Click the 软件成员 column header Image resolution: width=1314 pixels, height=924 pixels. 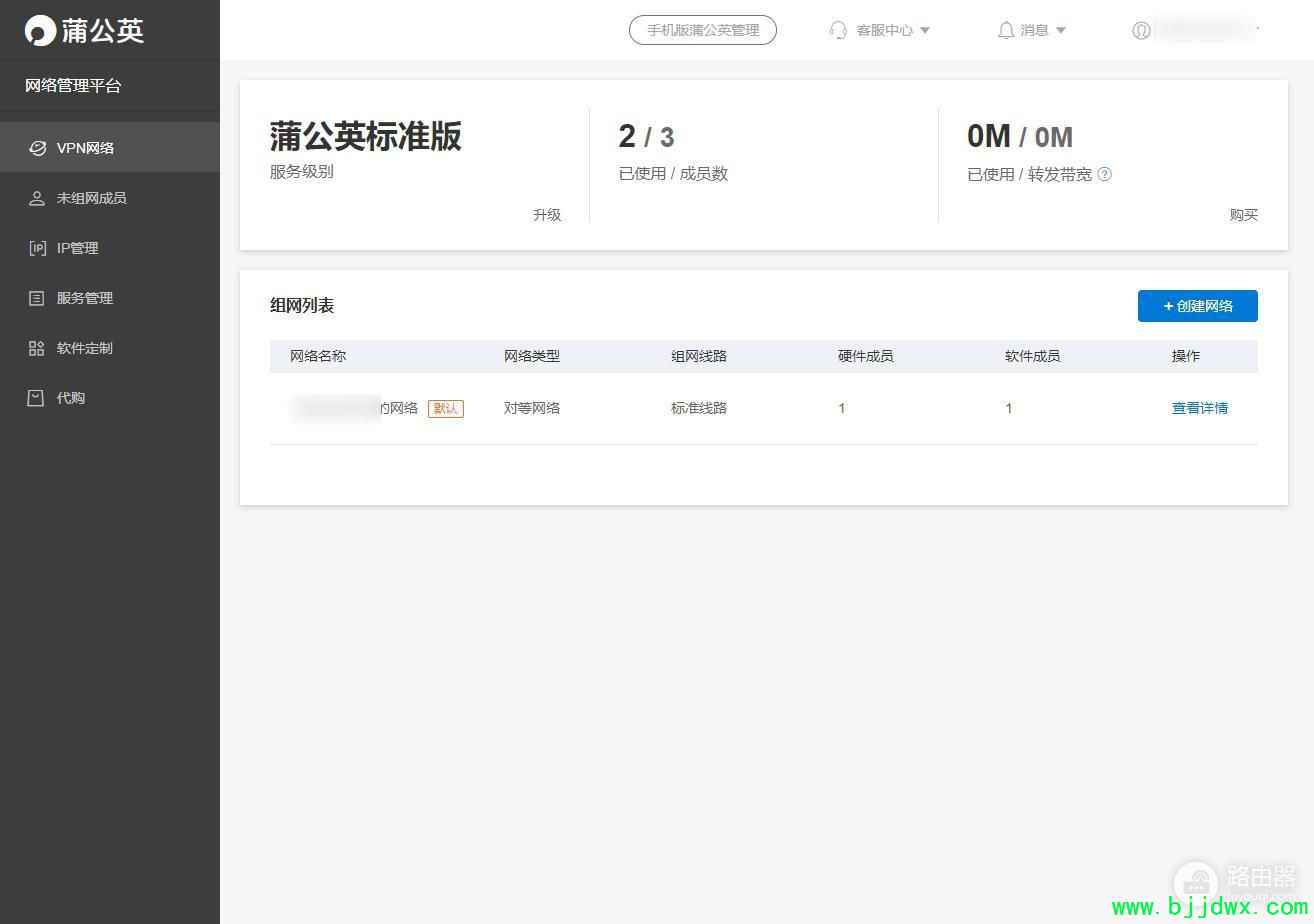coord(1033,356)
